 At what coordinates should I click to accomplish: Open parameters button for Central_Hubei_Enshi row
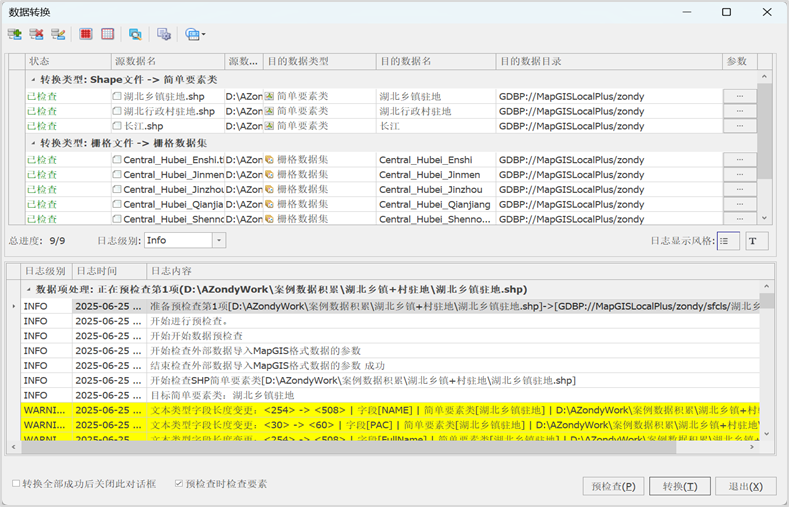pos(740,160)
